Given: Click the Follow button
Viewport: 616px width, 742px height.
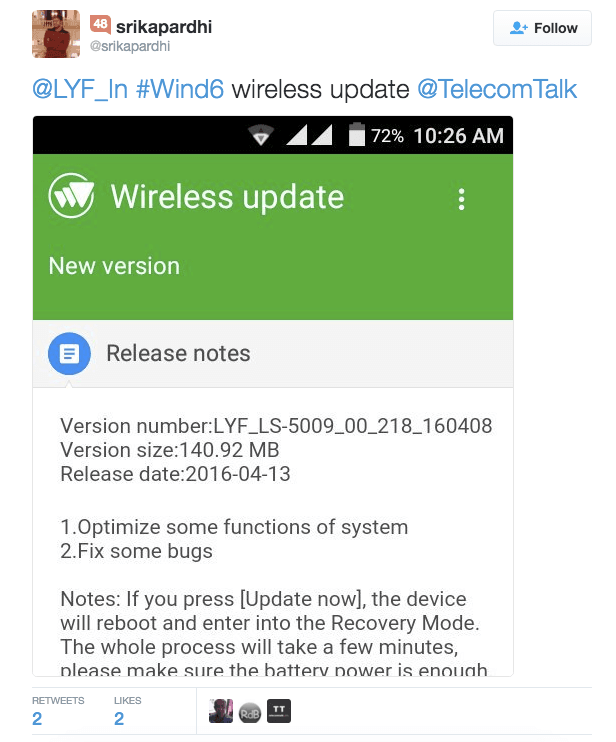Looking at the screenshot, I should pyautogui.click(x=542, y=28).
